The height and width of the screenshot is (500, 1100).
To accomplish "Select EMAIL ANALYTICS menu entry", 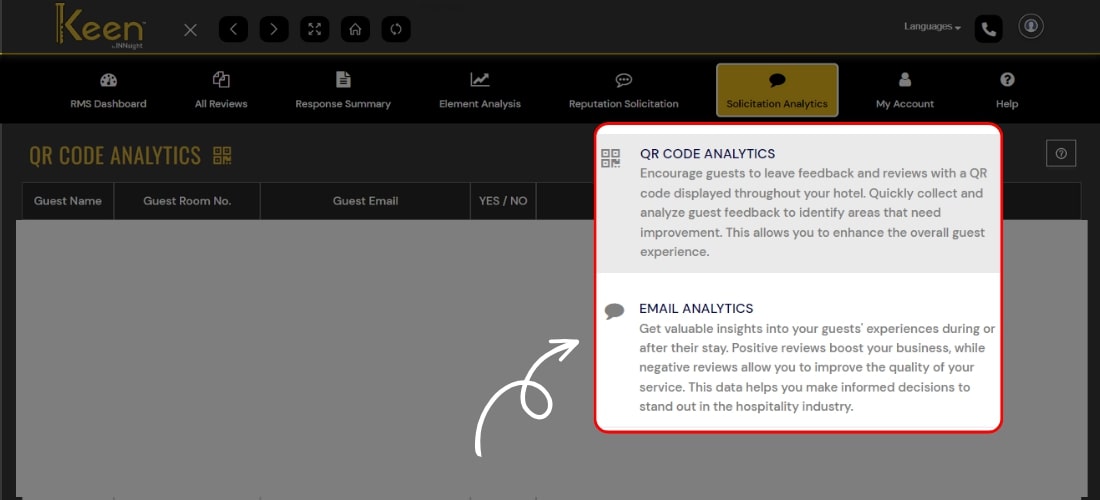I will click(798, 358).
